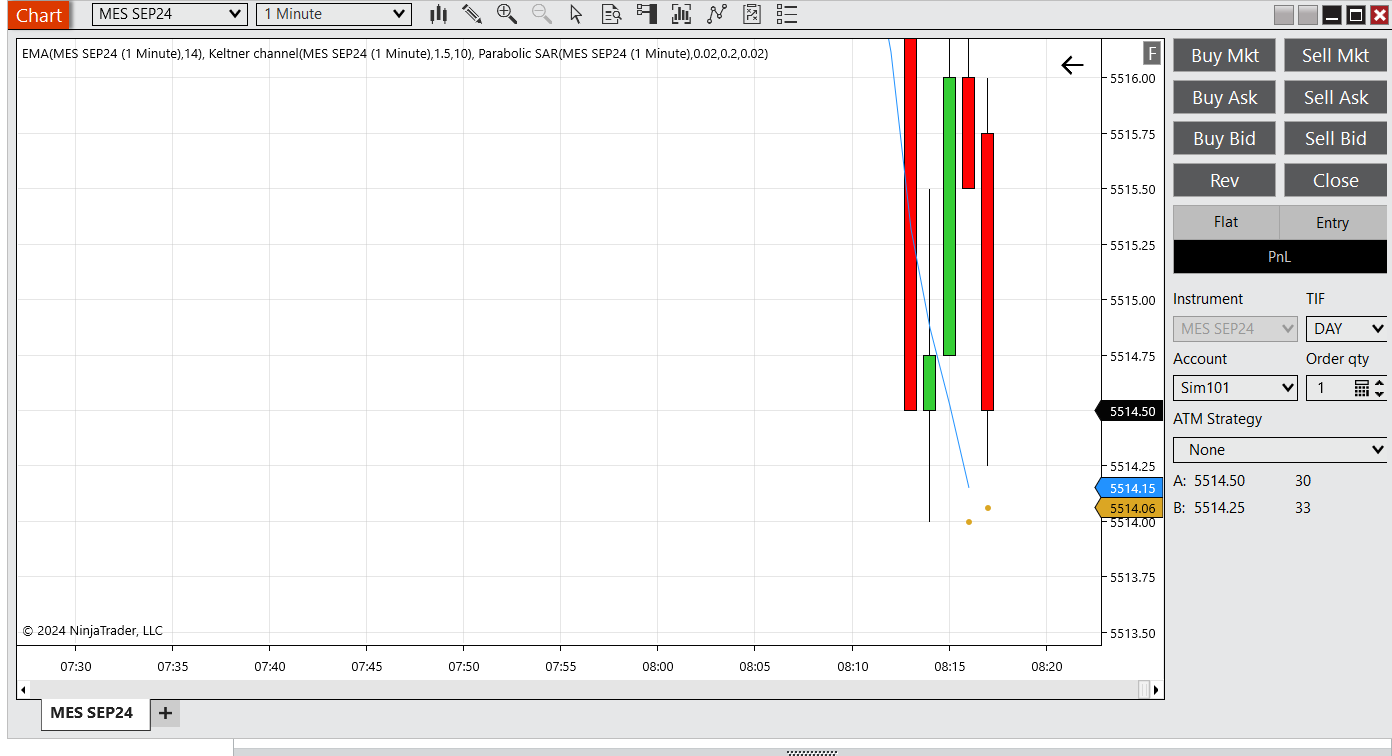Expand the TIF DAY dropdown
The height and width of the screenshot is (756, 1392).
[x=1346, y=329]
